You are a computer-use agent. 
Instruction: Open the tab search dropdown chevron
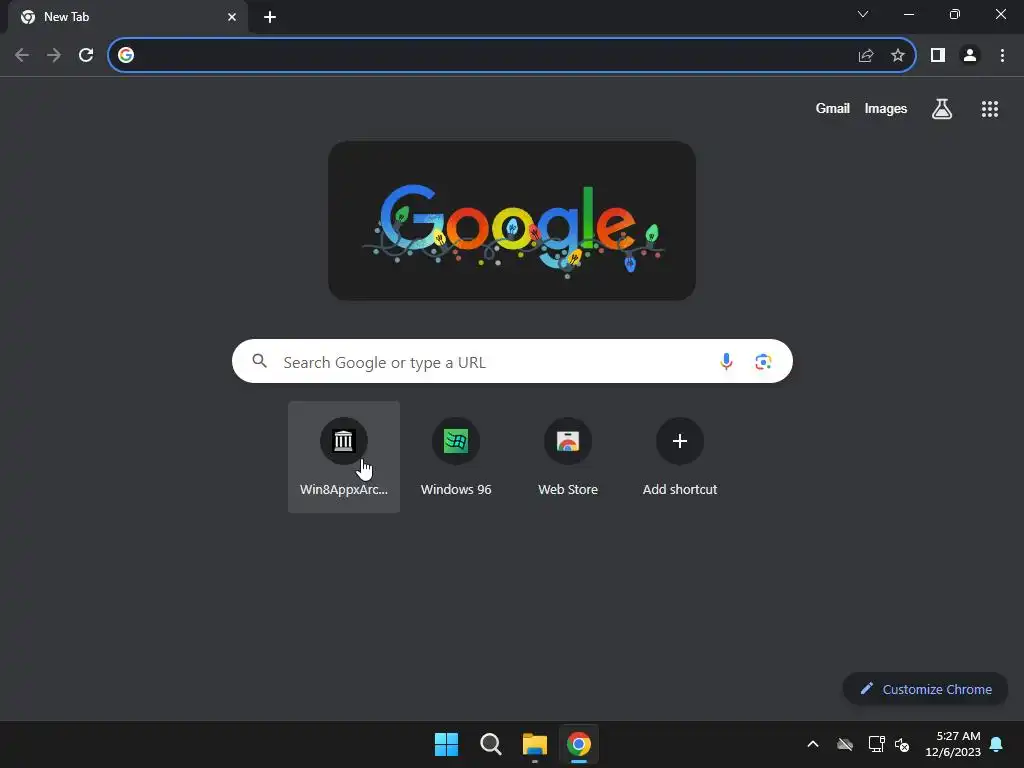(x=863, y=14)
